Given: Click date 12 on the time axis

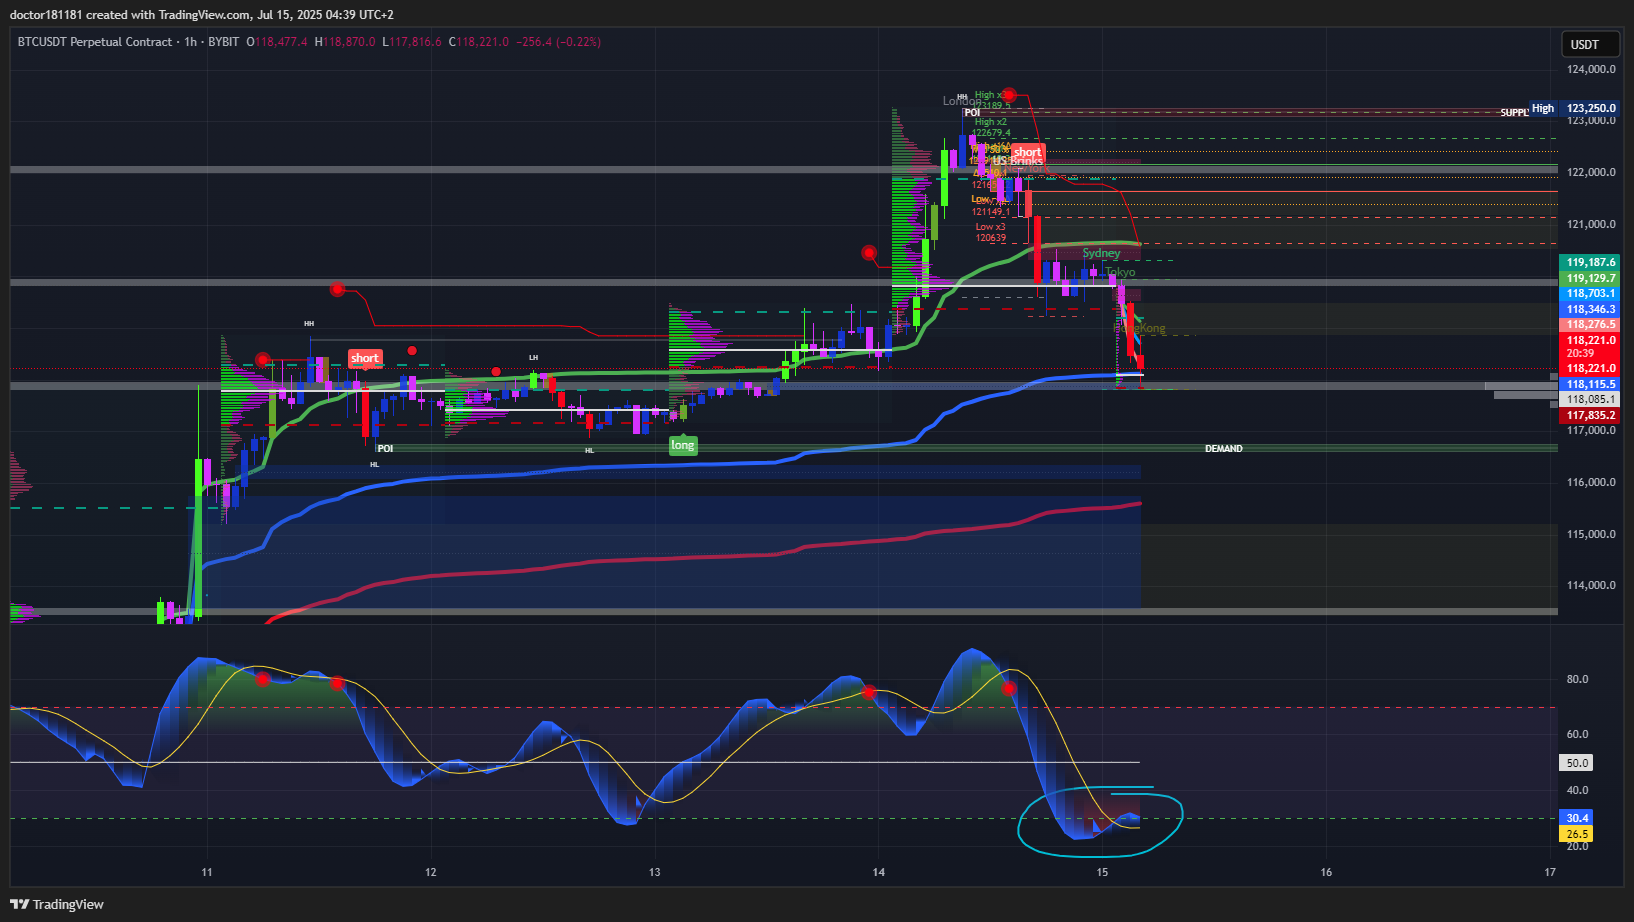Looking at the screenshot, I should pyautogui.click(x=431, y=872).
